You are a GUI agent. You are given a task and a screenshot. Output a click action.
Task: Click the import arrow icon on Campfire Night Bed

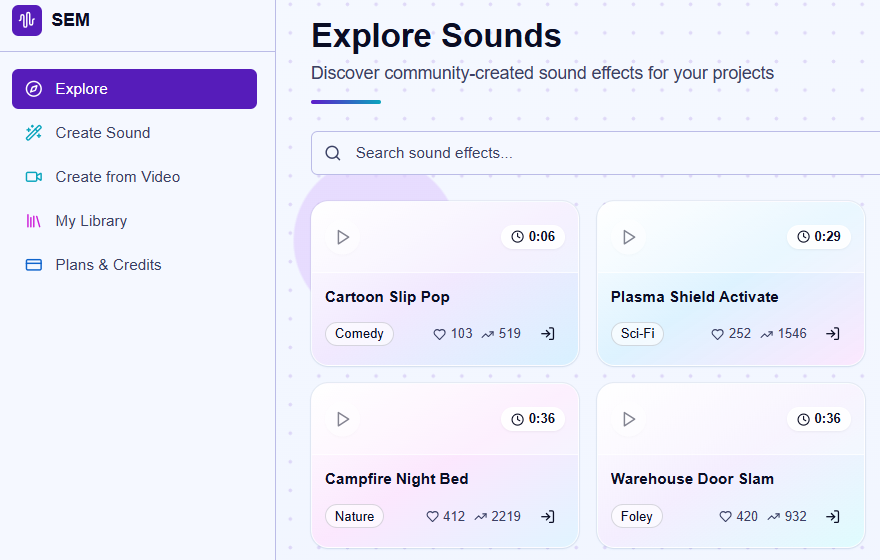coord(548,516)
